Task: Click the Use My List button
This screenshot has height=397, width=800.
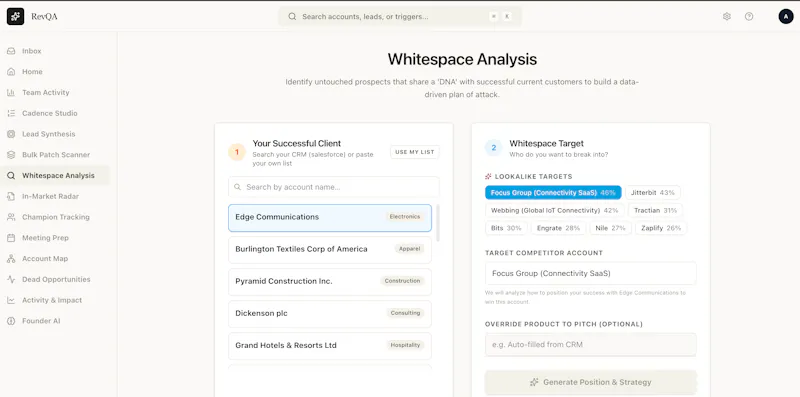Action: click(x=415, y=152)
